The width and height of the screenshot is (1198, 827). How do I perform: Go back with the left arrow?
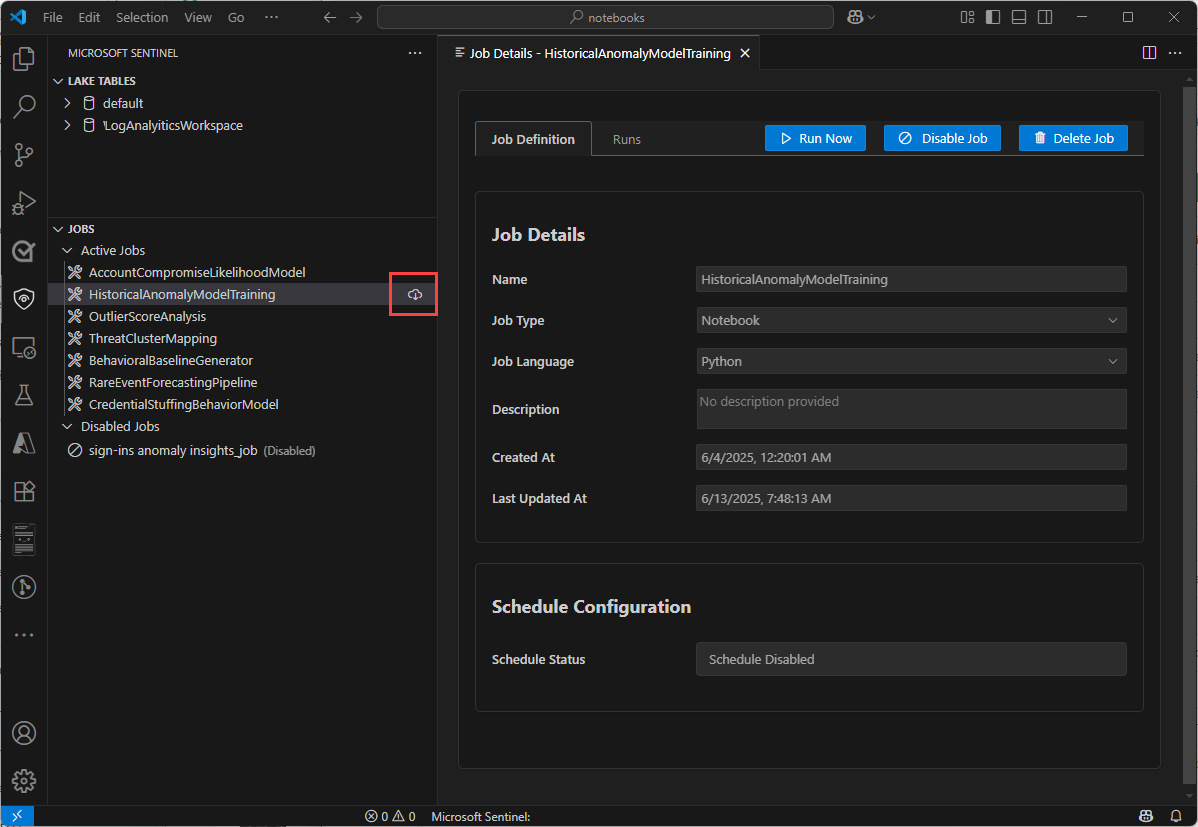(329, 17)
